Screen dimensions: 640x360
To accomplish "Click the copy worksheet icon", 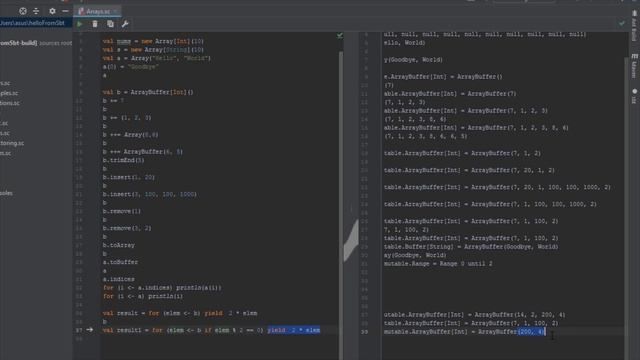I will 110,24.
